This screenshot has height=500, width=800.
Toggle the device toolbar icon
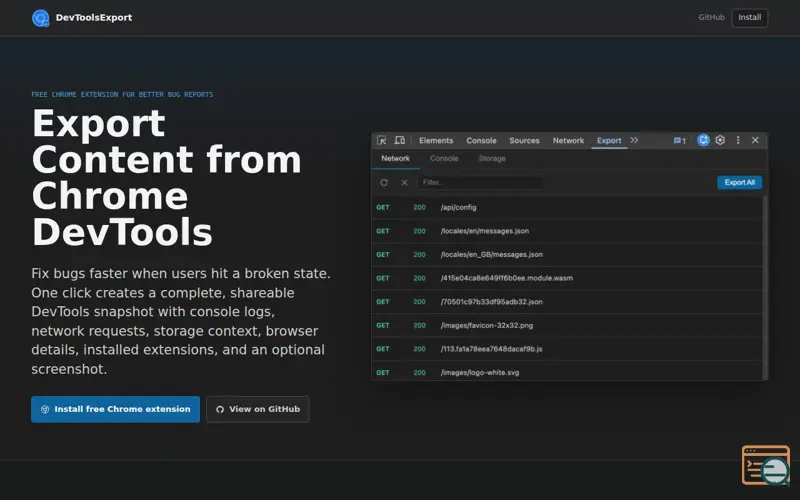[399, 140]
